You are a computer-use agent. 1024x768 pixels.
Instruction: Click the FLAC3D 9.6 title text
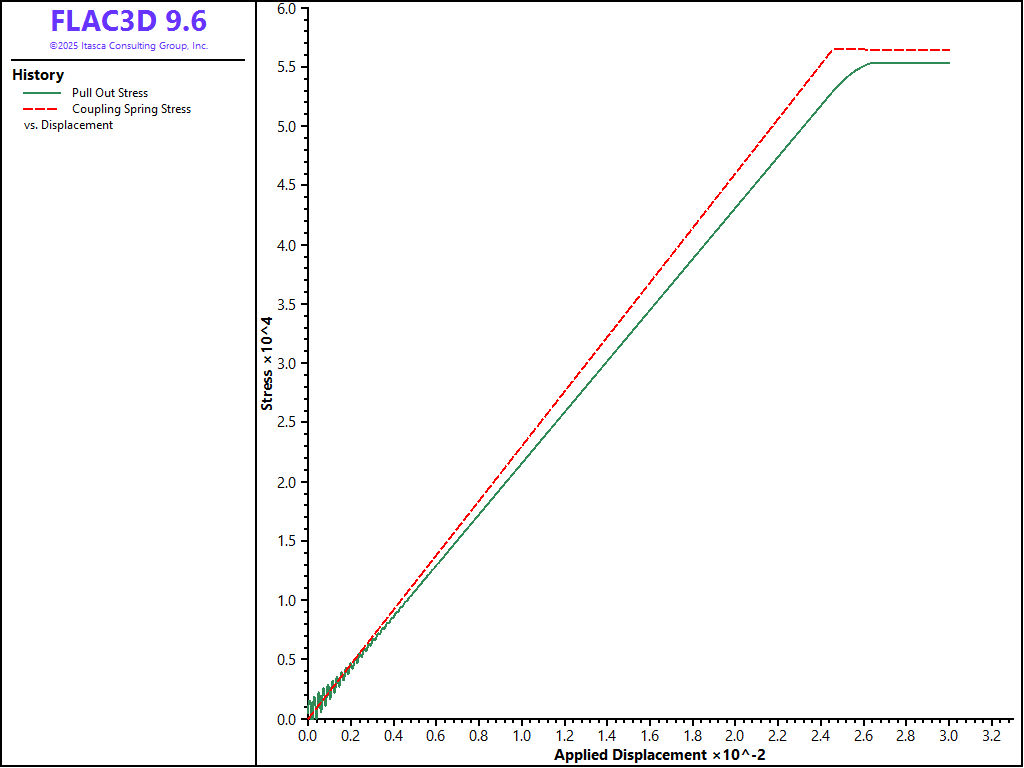(x=128, y=21)
